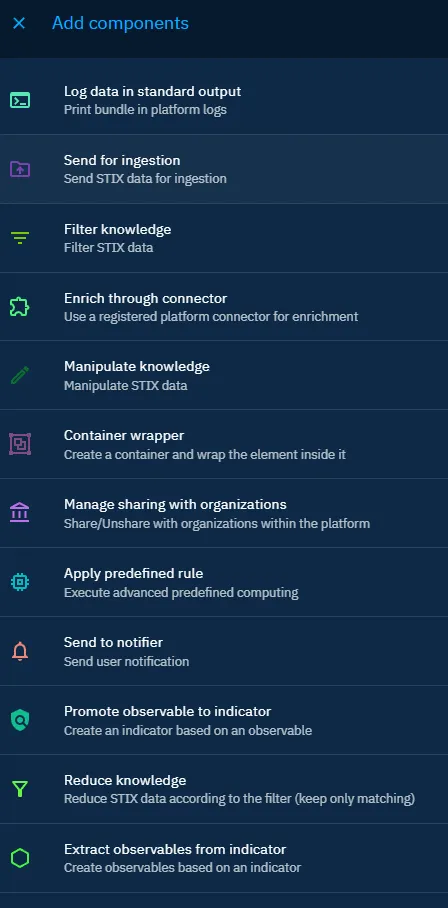Select Log data in standard output
This screenshot has width=448, height=908.
tap(224, 100)
